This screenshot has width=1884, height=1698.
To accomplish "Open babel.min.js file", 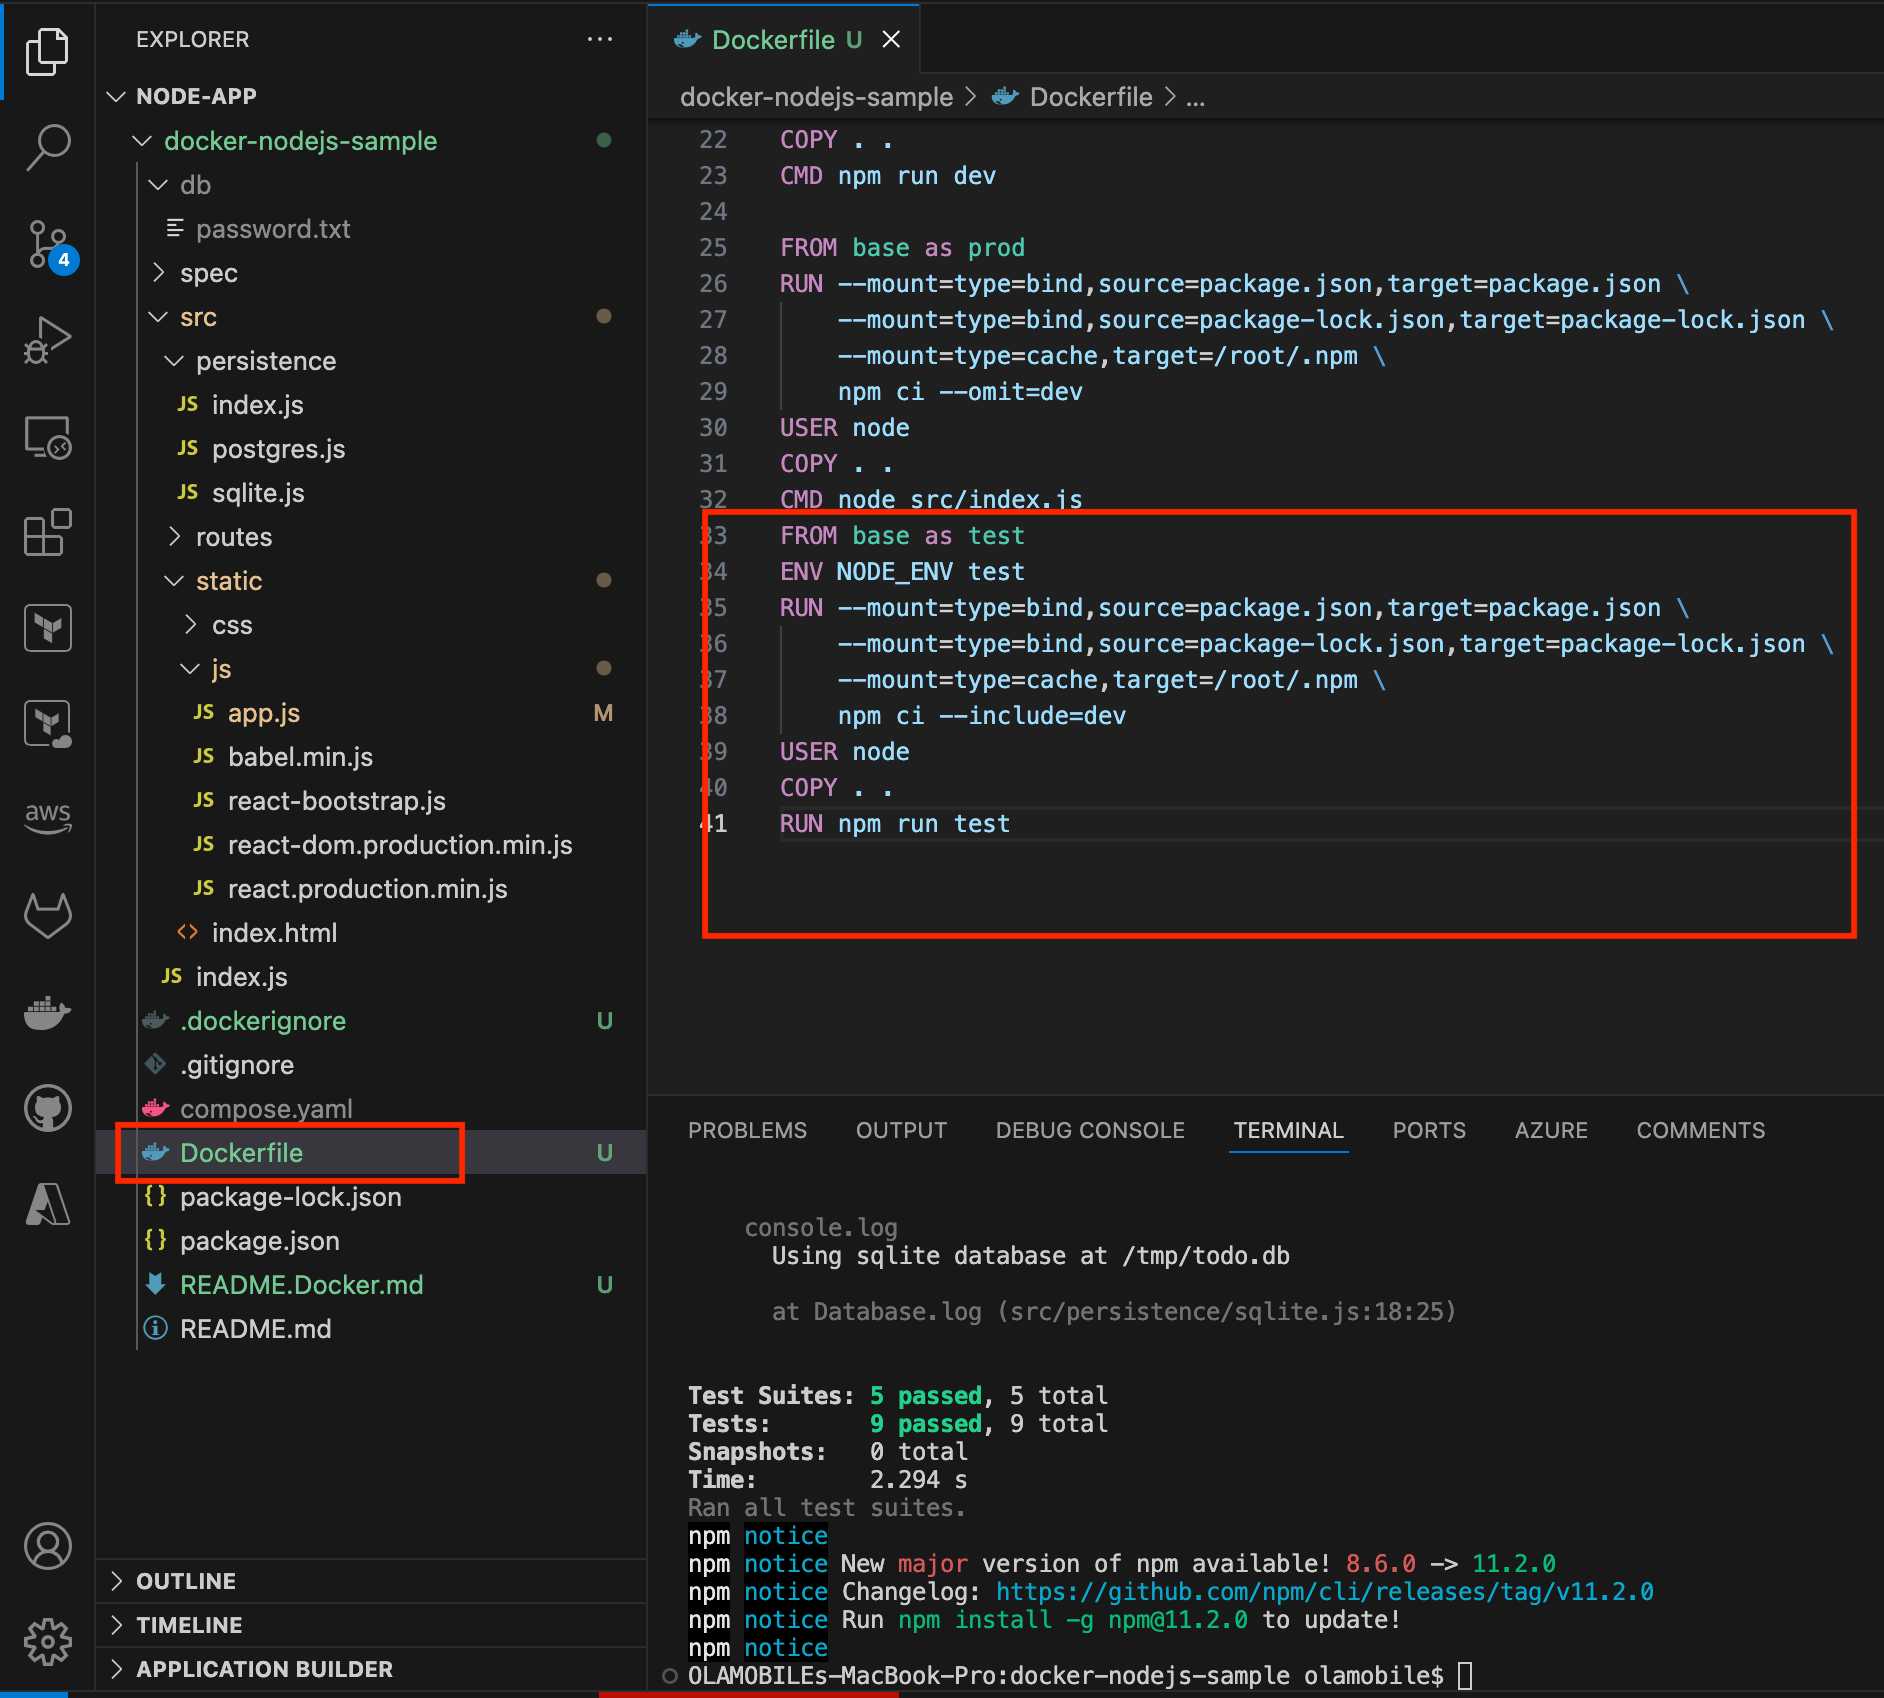I will (371, 757).
